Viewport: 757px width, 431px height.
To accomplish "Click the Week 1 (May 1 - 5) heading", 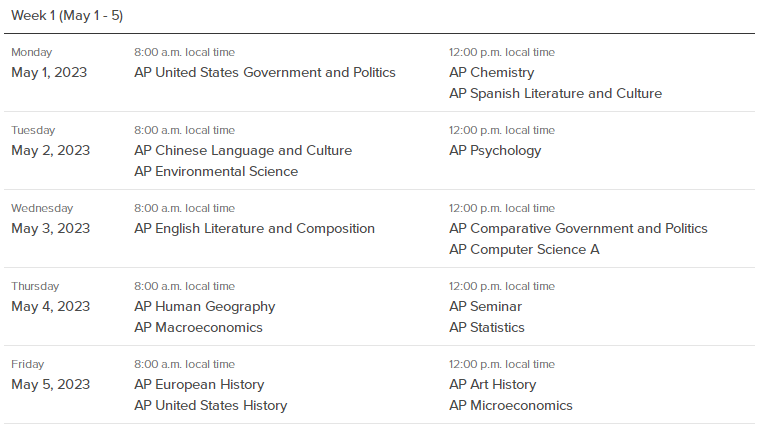I will [67, 15].
